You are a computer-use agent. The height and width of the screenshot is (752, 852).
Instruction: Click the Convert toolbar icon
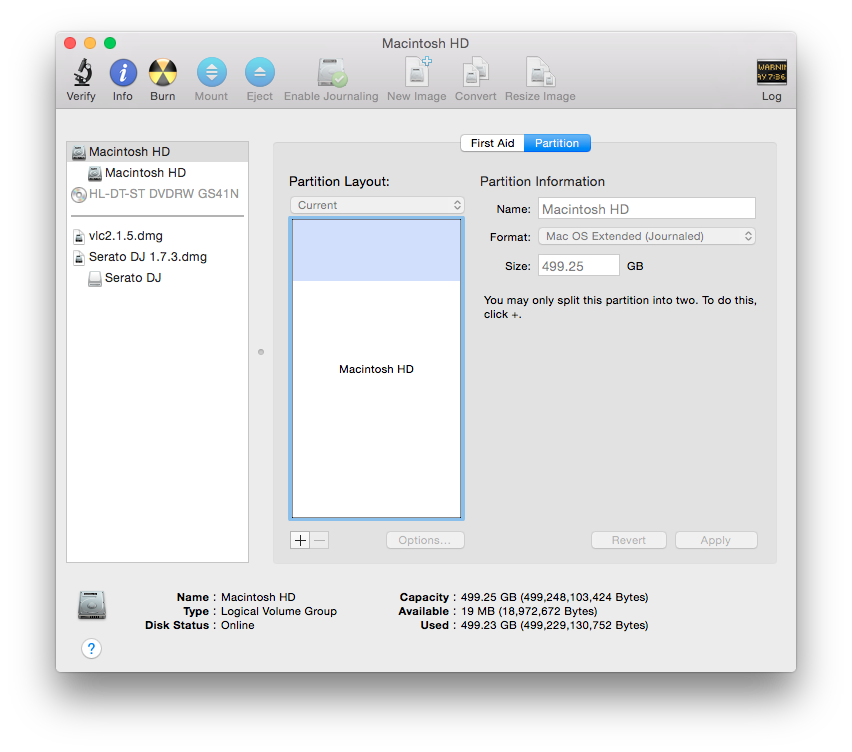pyautogui.click(x=475, y=72)
